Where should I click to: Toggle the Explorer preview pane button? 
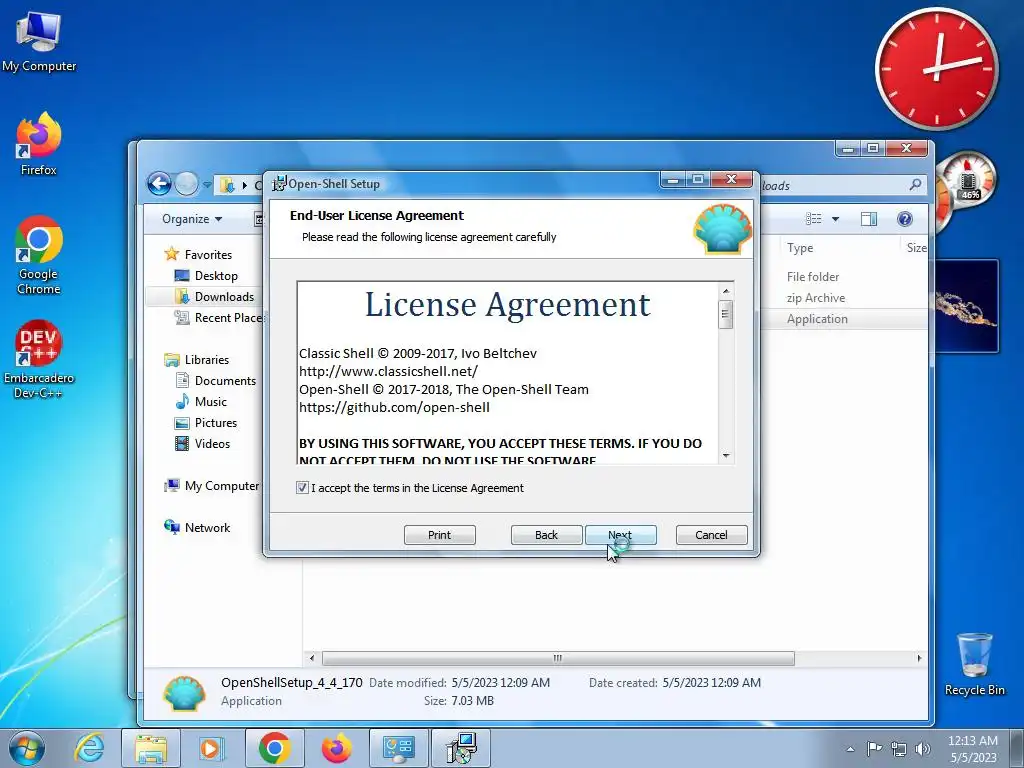tap(869, 219)
